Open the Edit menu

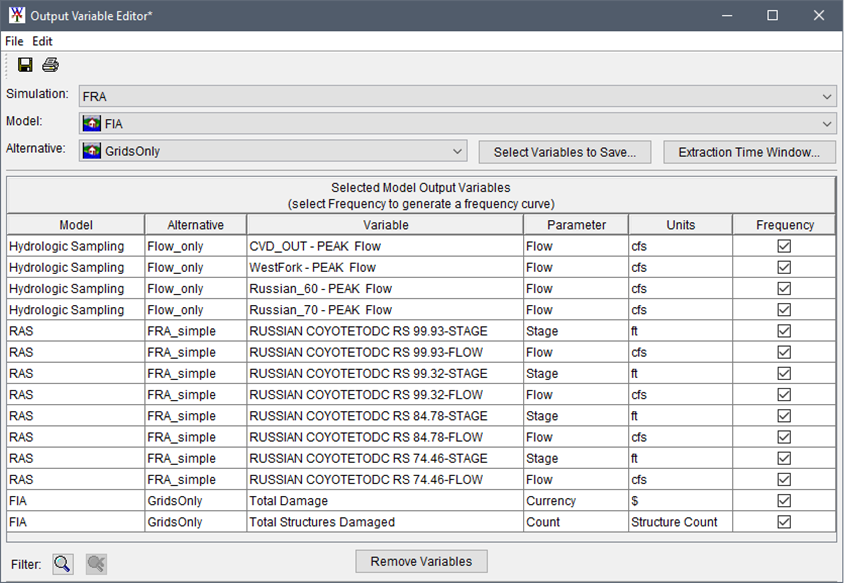pyautogui.click(x=42, y=41)
